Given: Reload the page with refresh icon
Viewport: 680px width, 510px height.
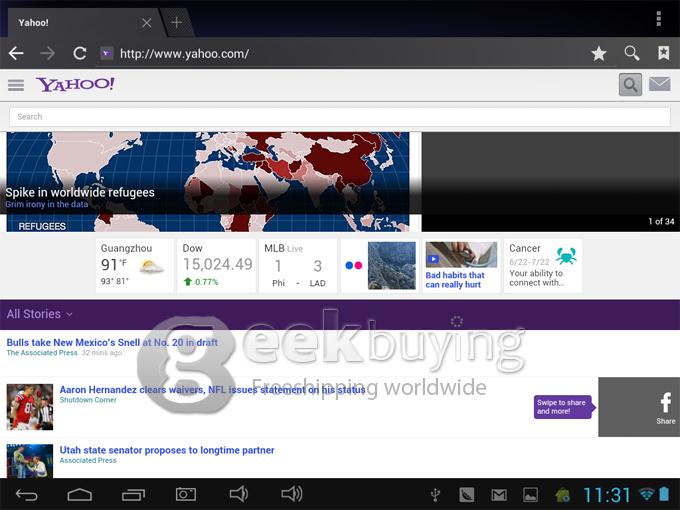Looking at the screenshot, I should [79, 53].
